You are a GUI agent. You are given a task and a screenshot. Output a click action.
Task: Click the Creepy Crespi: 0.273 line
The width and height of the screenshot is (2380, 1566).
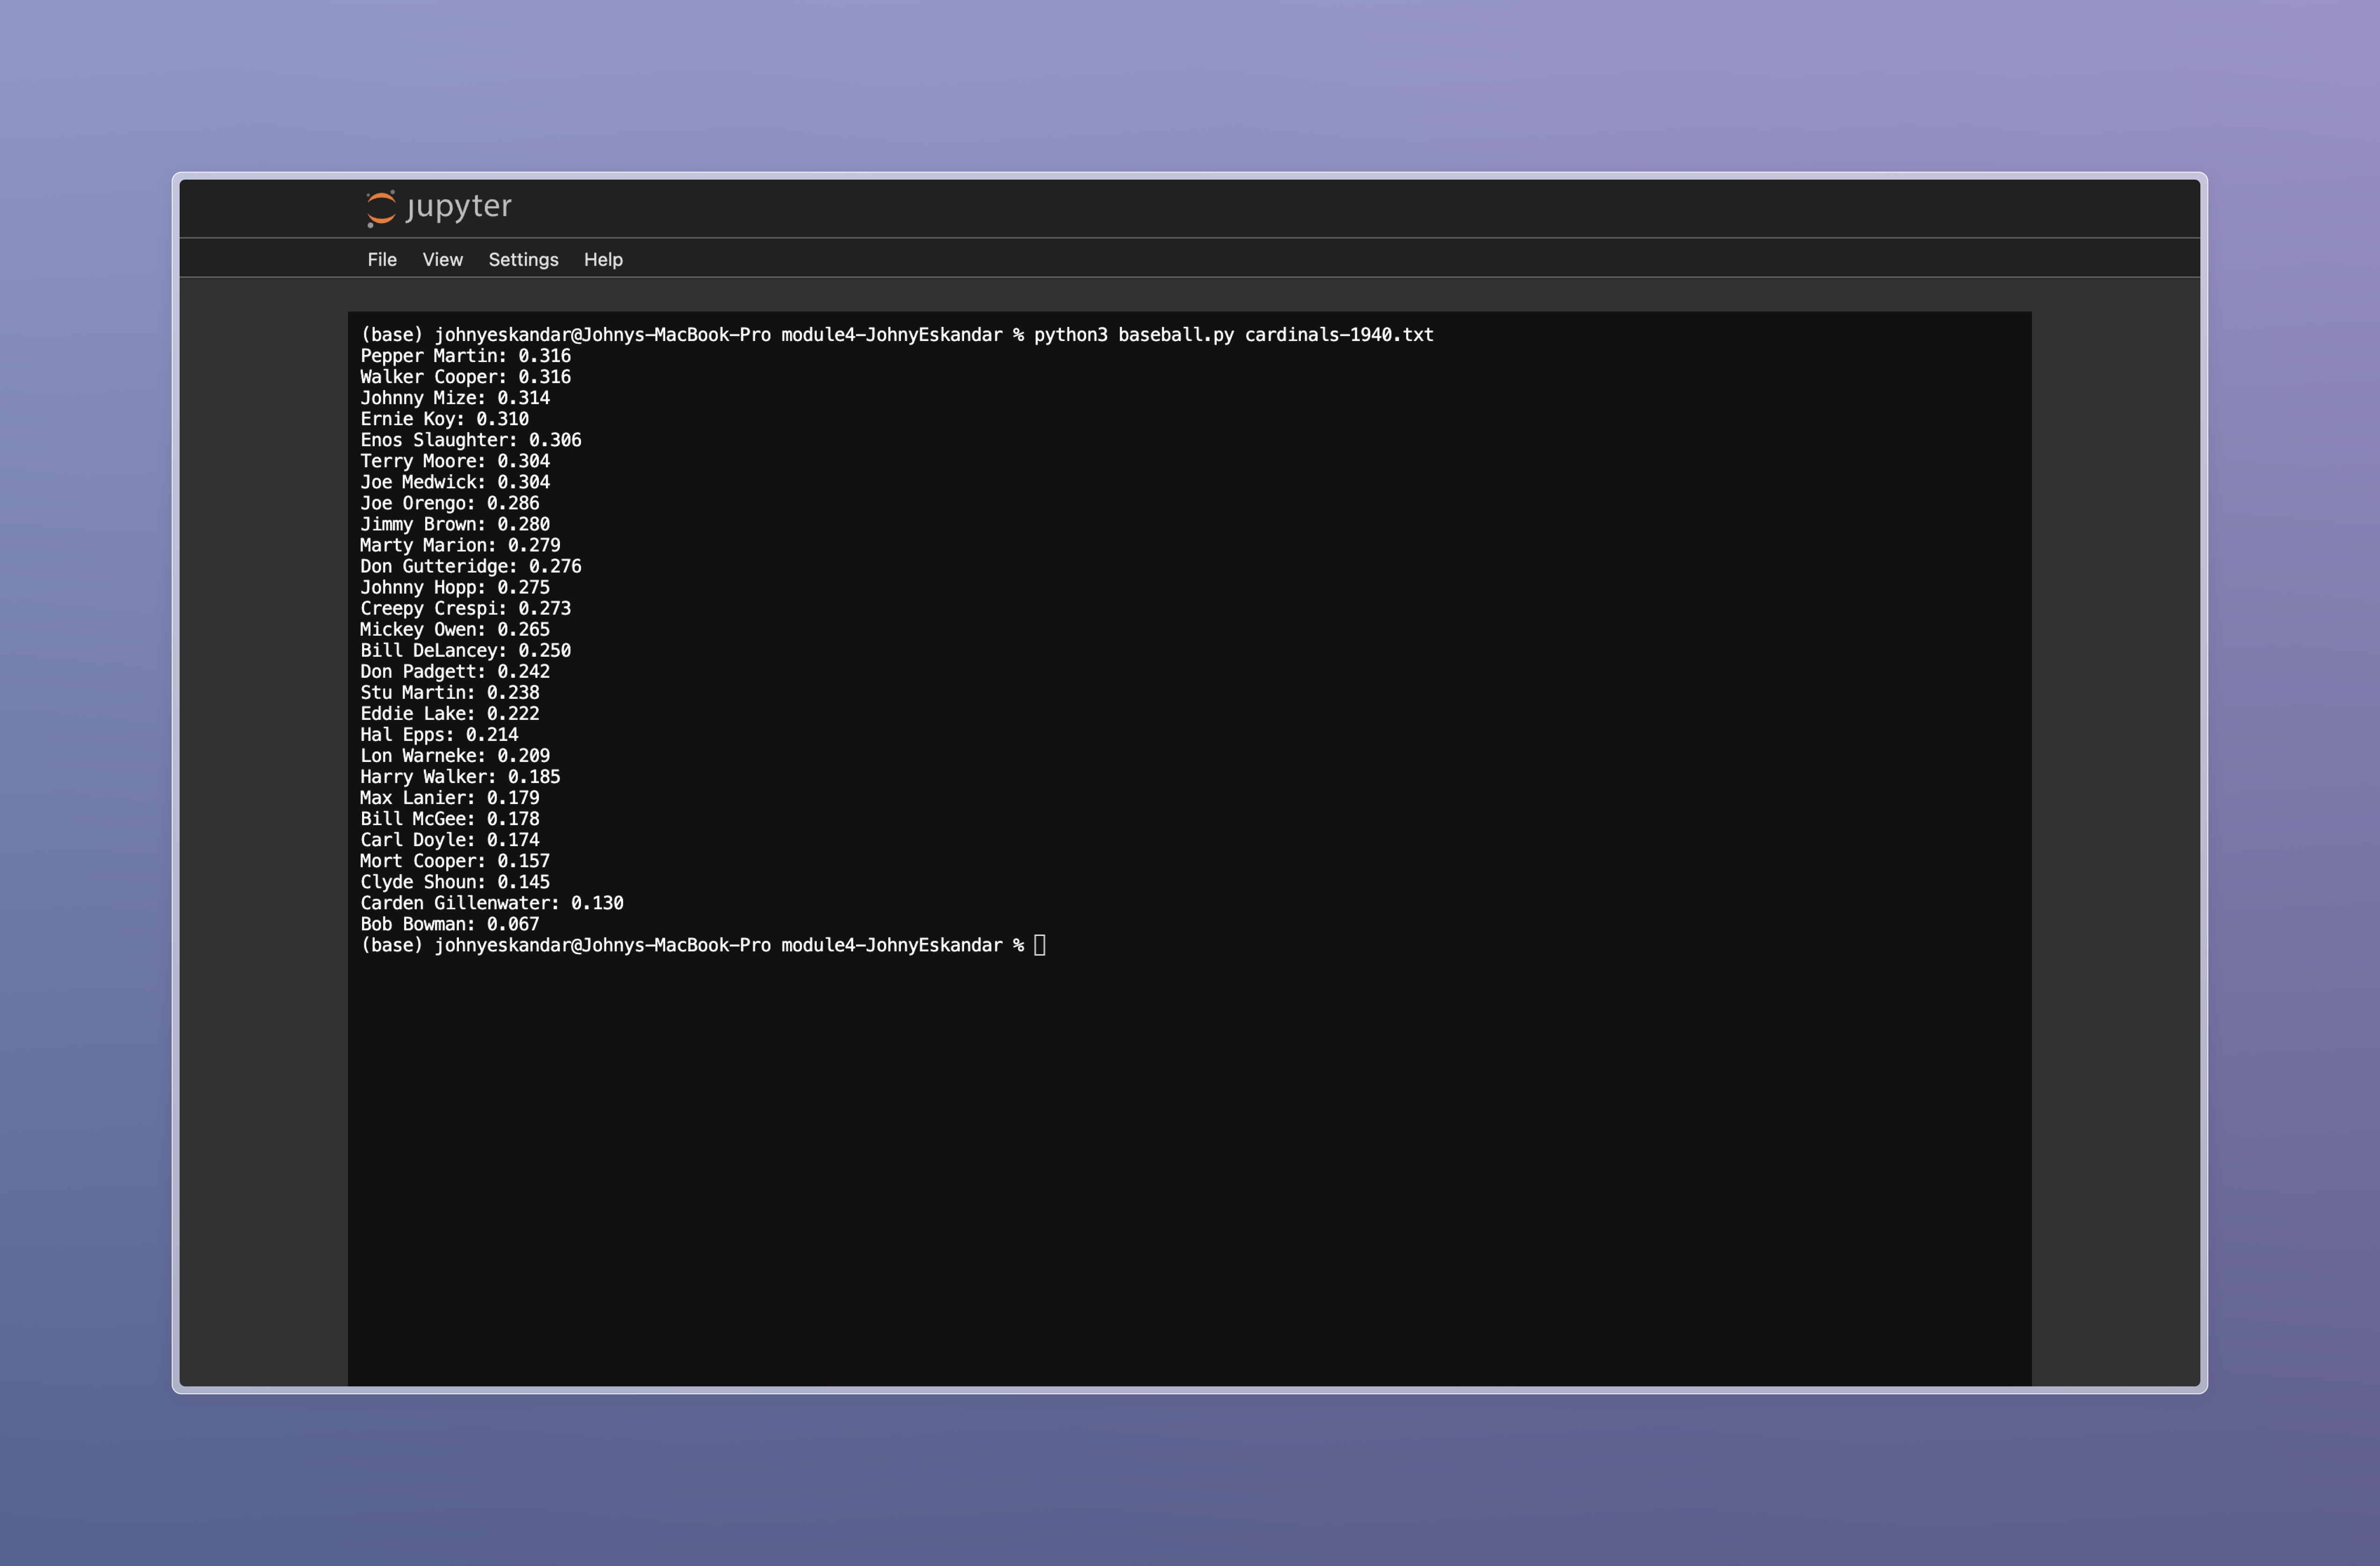pos(465,608)
